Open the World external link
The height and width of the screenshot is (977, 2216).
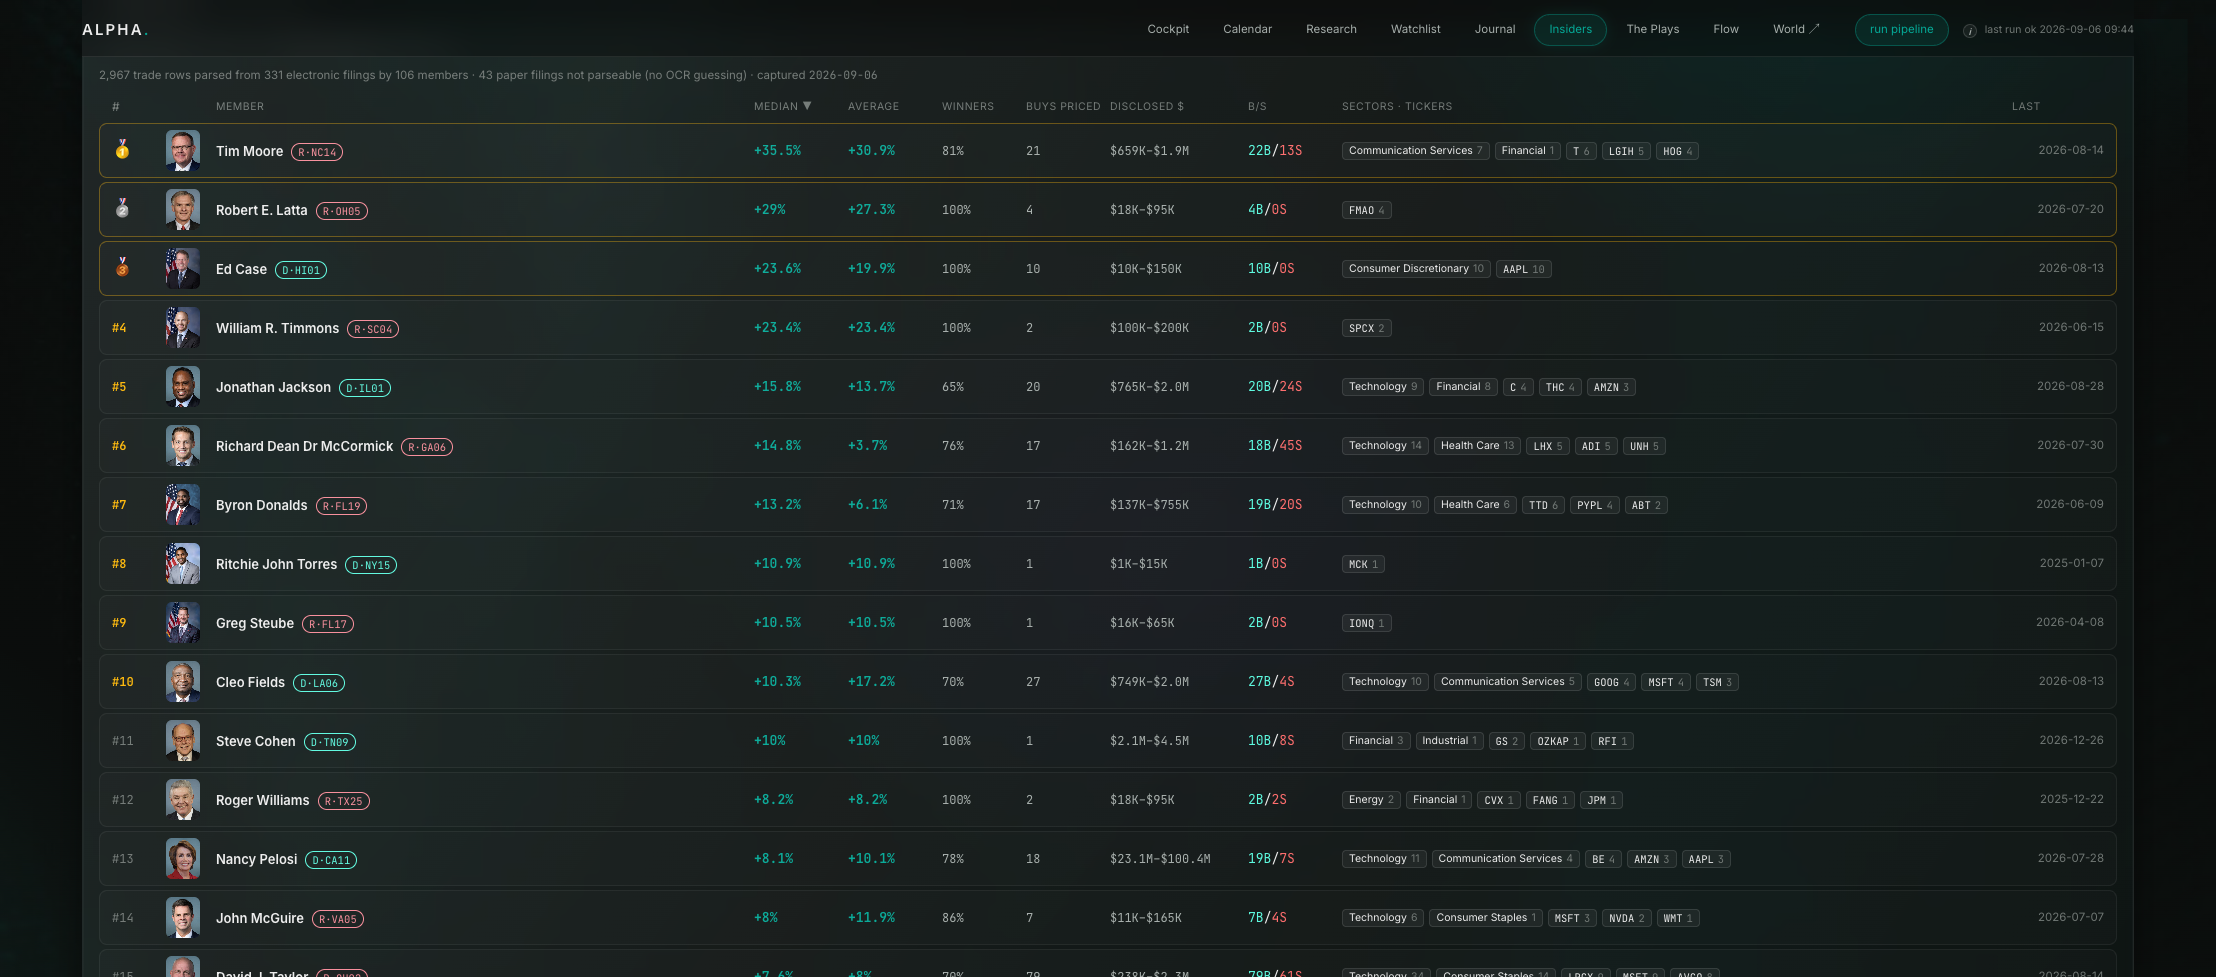pyautogui.click(x=1796, y=29)
